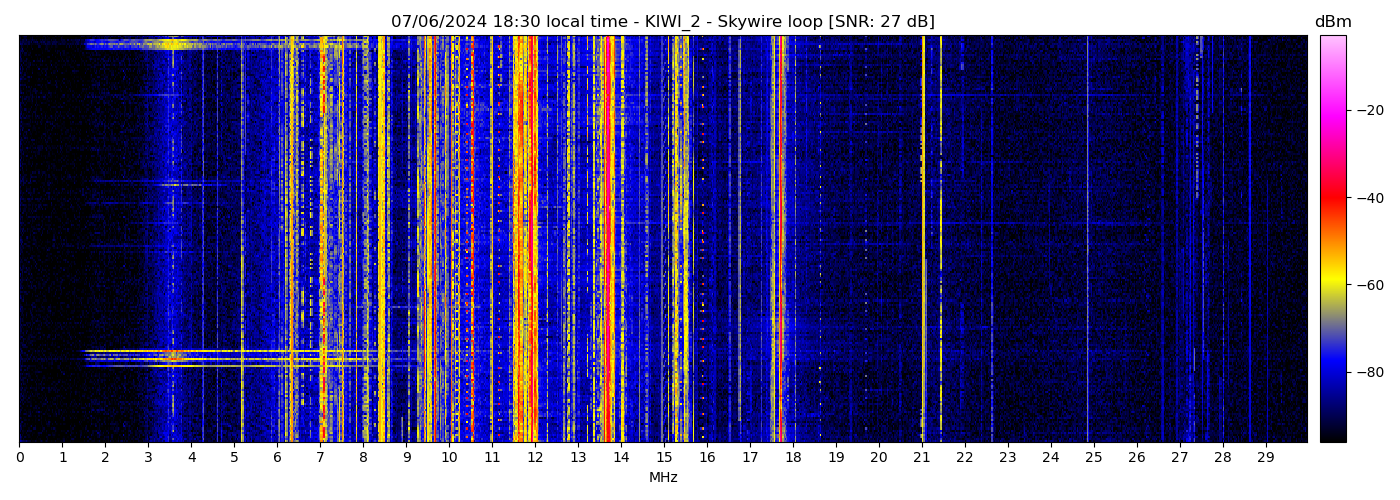Click the red signal band near 17.7 MHz
1400x500 pixels.
pyautogui.click(x=781, y=240)
